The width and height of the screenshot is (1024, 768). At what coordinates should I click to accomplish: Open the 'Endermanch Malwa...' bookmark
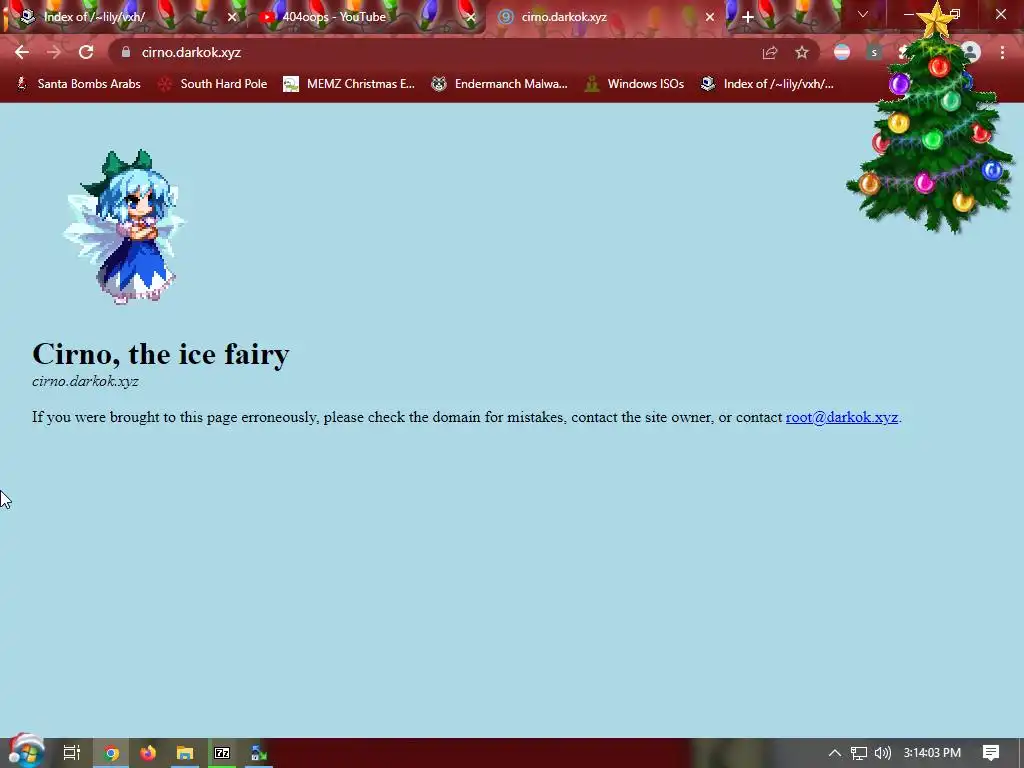pos(500,84)
